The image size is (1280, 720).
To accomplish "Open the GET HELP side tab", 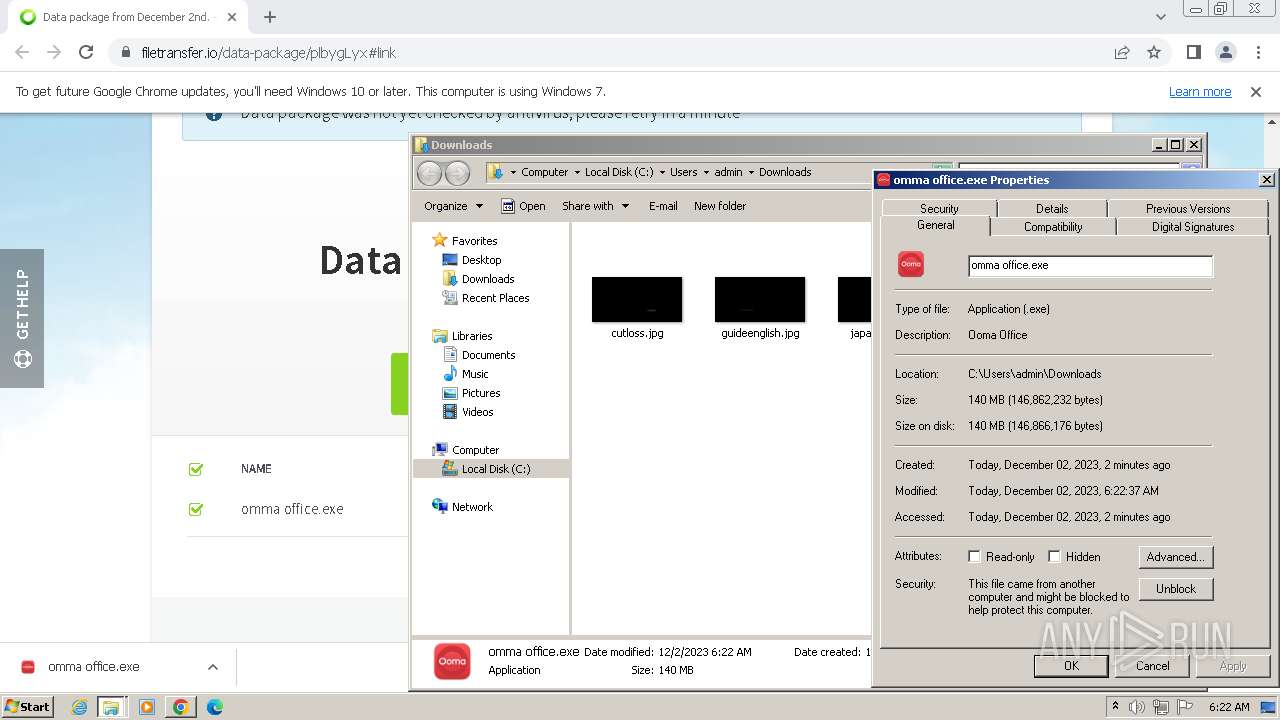I will coord(22,318).
